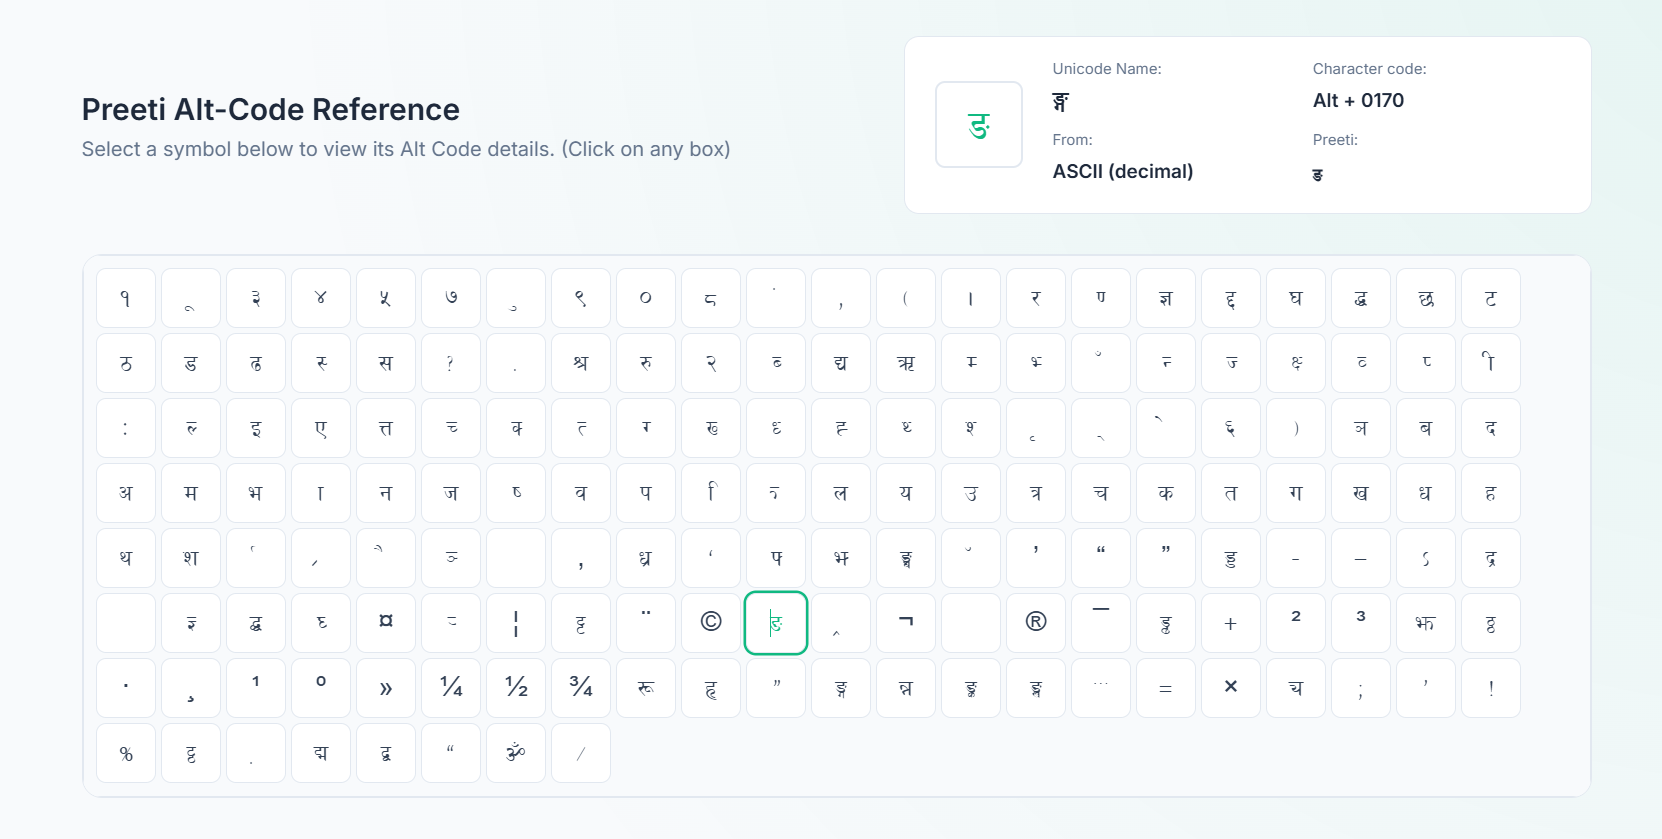
Task: Click the ¾ fraction symbol box
Action: click(x=580, y=688)
